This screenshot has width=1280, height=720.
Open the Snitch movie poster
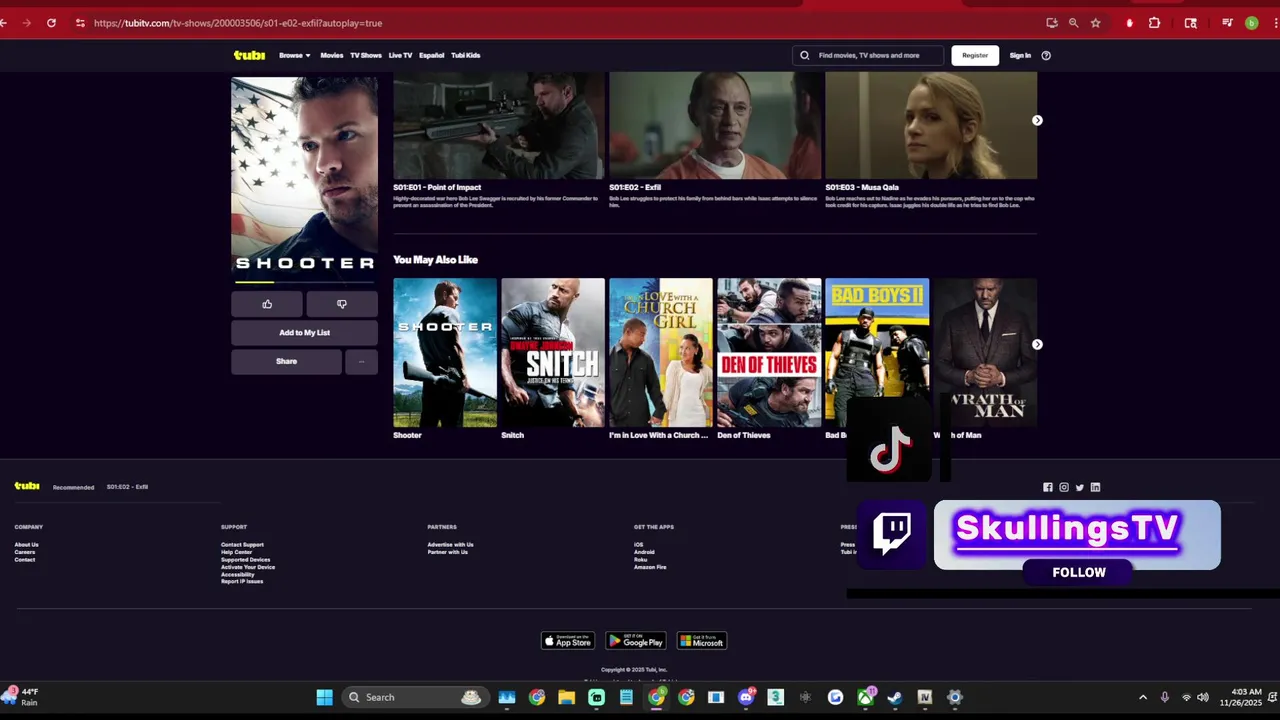coord(553,352)
